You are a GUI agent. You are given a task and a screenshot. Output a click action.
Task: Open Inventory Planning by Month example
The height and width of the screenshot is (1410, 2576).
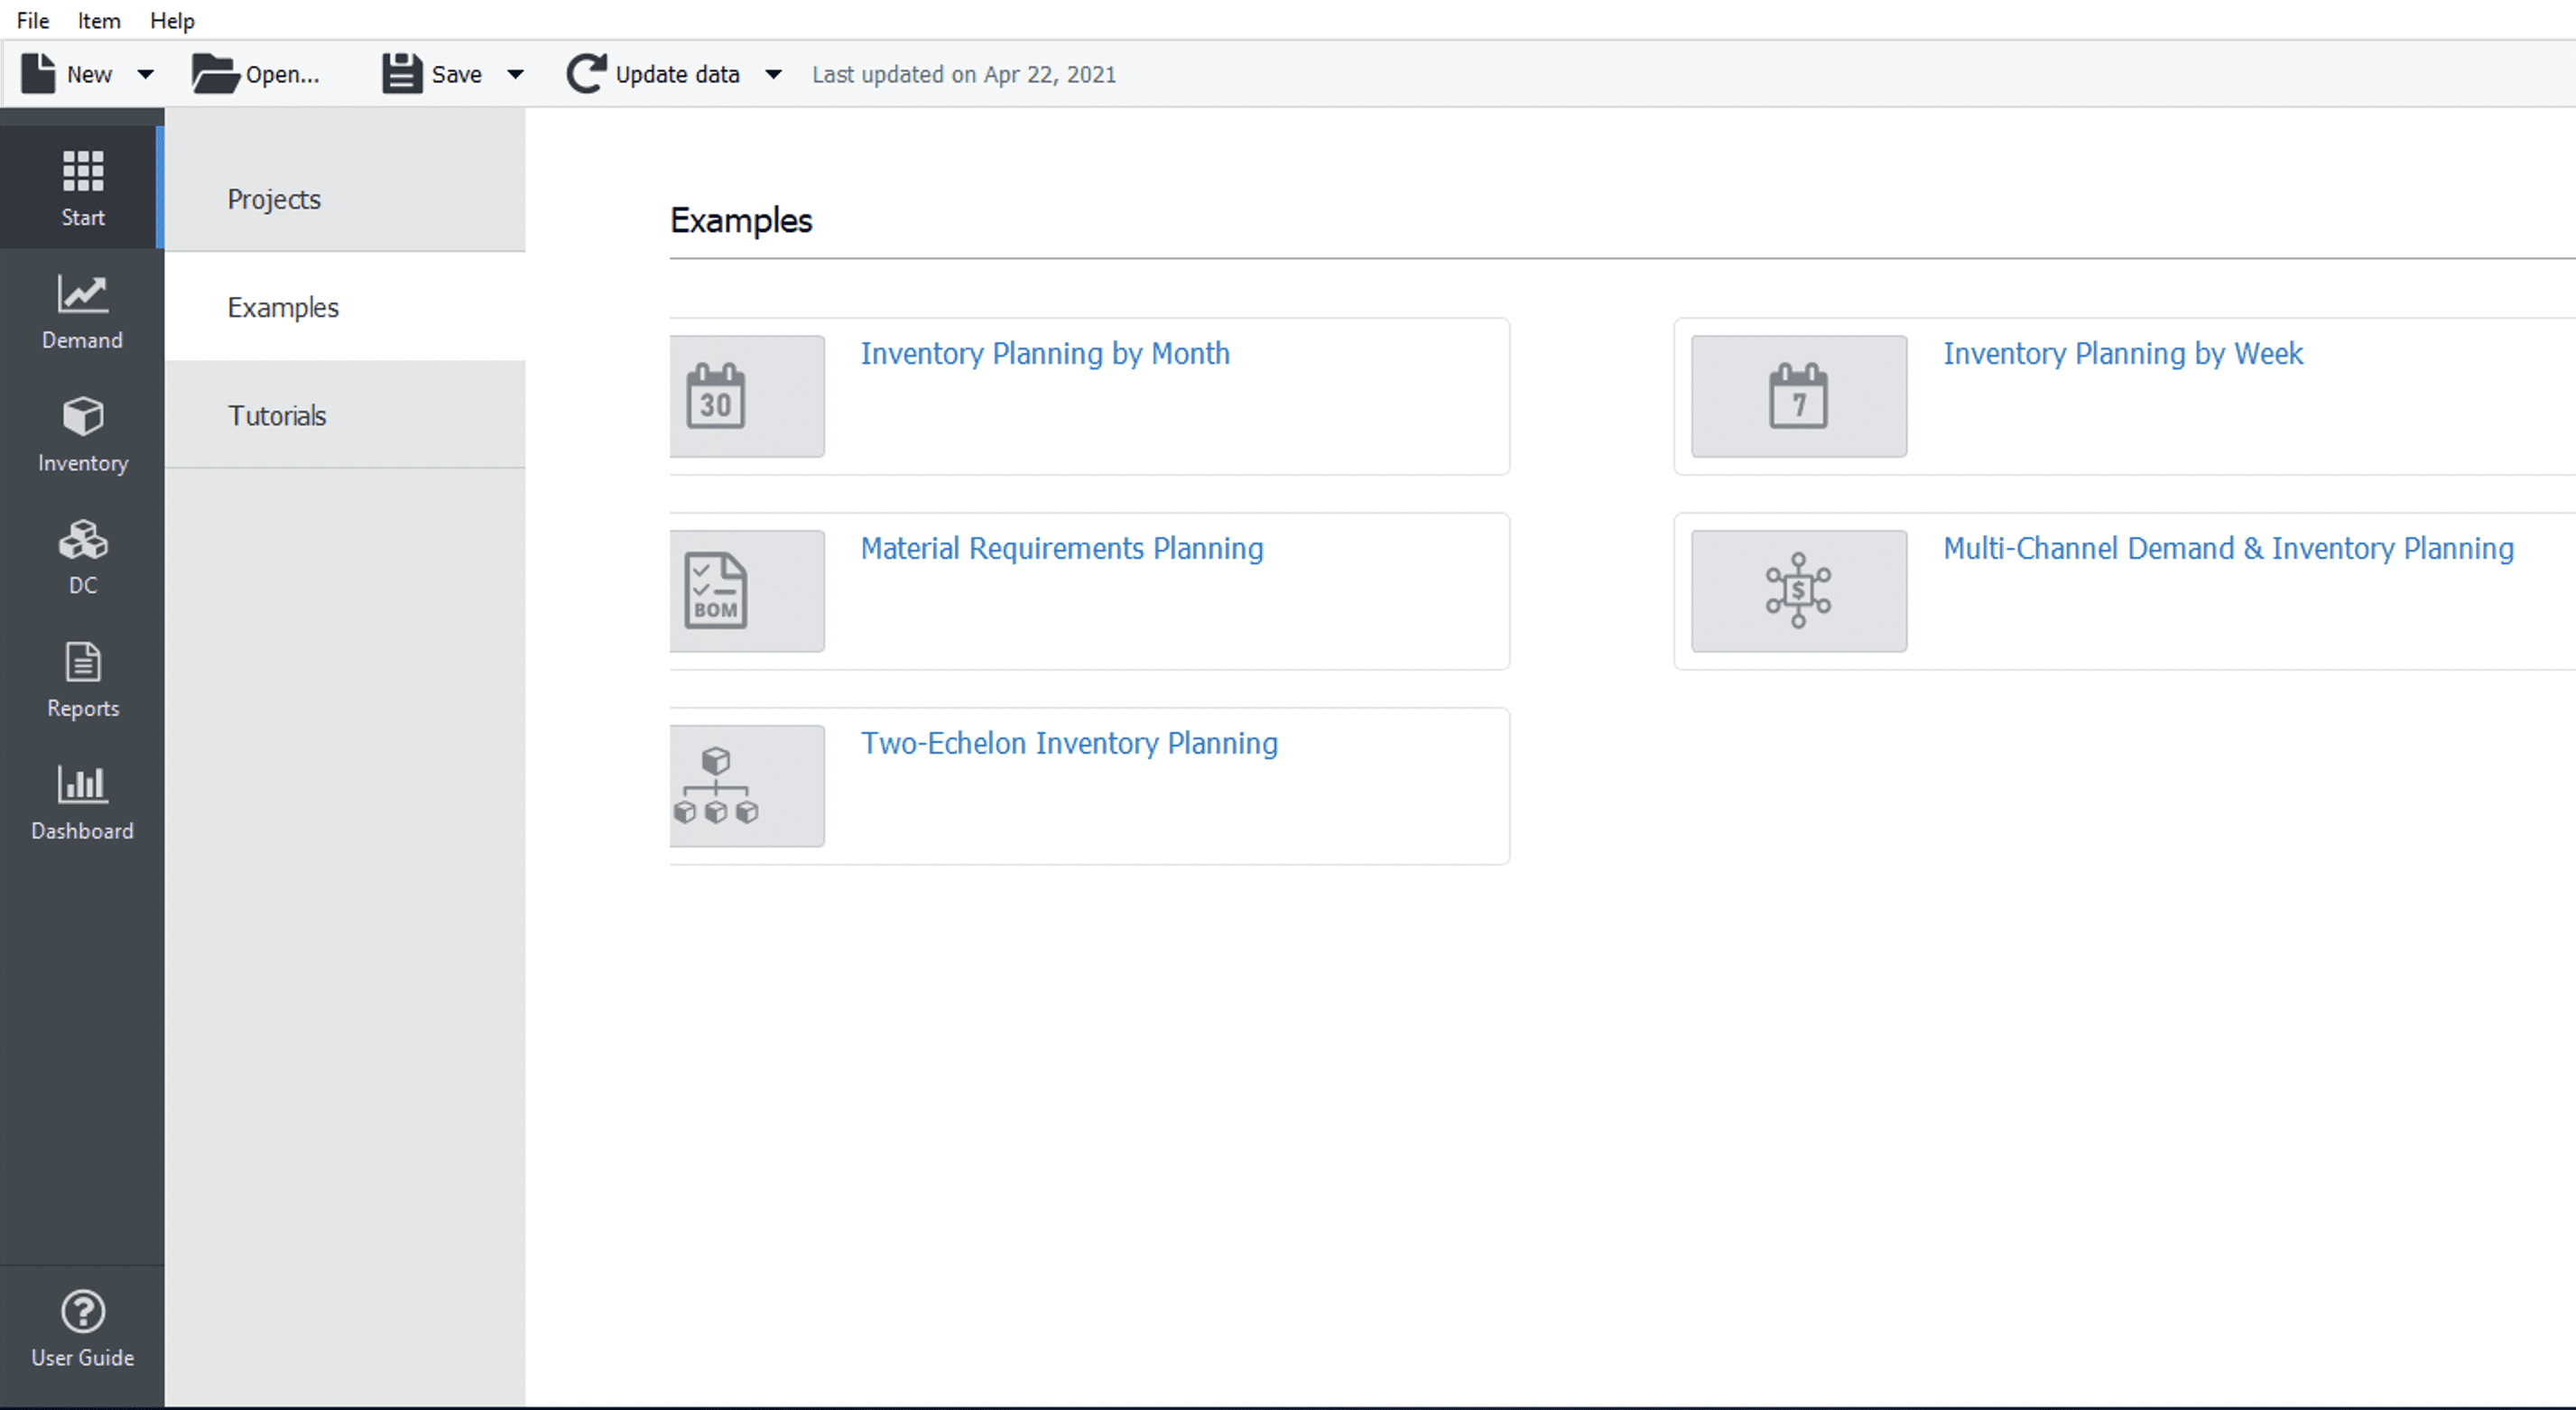coord(1044,354)
